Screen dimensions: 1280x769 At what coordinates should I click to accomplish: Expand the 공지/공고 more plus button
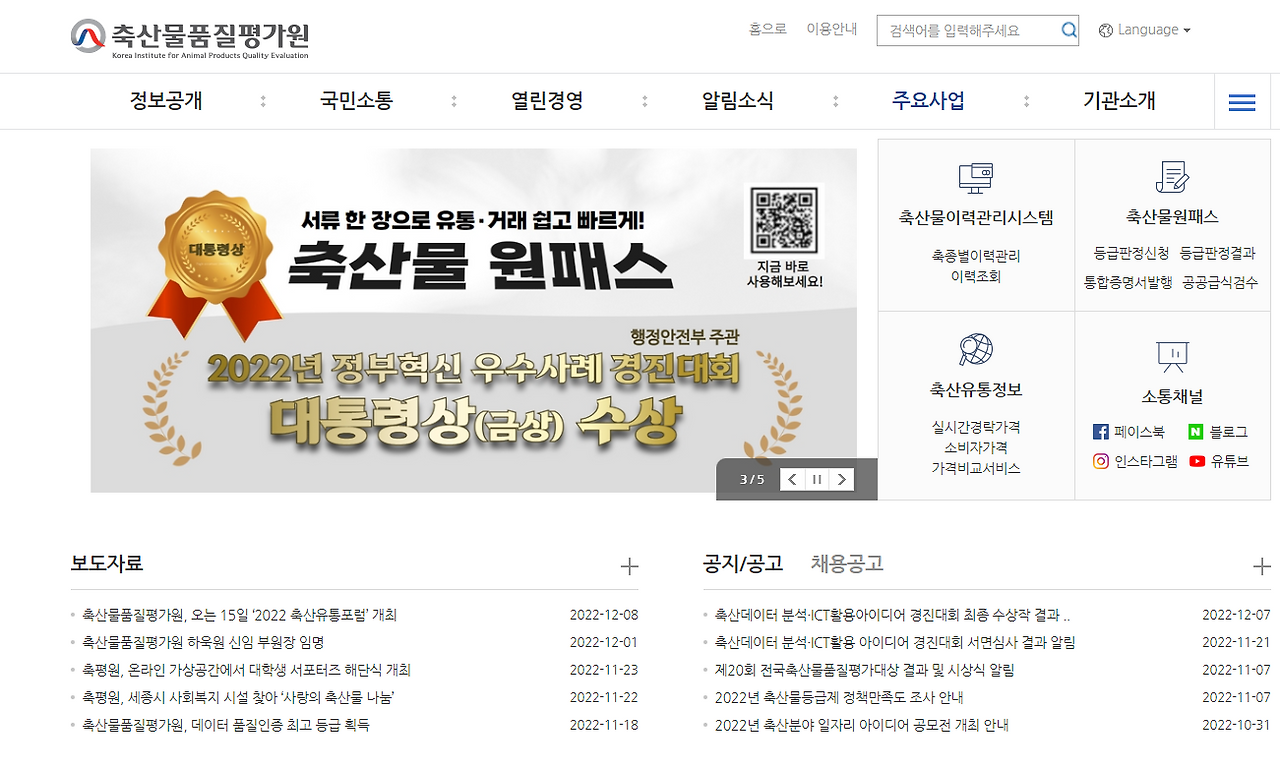click(1262, 567)
